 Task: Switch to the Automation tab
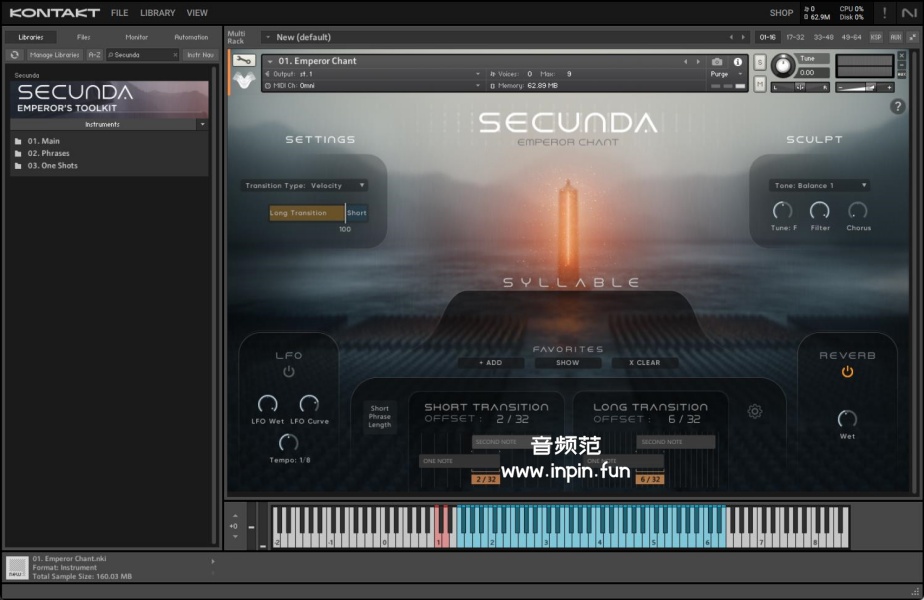[x=191, y=37]
